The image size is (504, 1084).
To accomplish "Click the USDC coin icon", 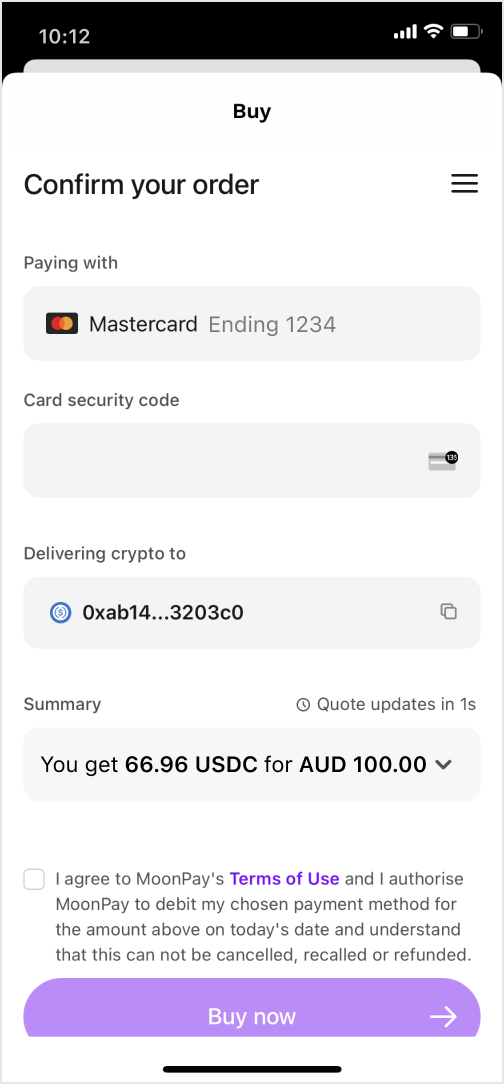I will pyautogui.click(x=61, y=613).
